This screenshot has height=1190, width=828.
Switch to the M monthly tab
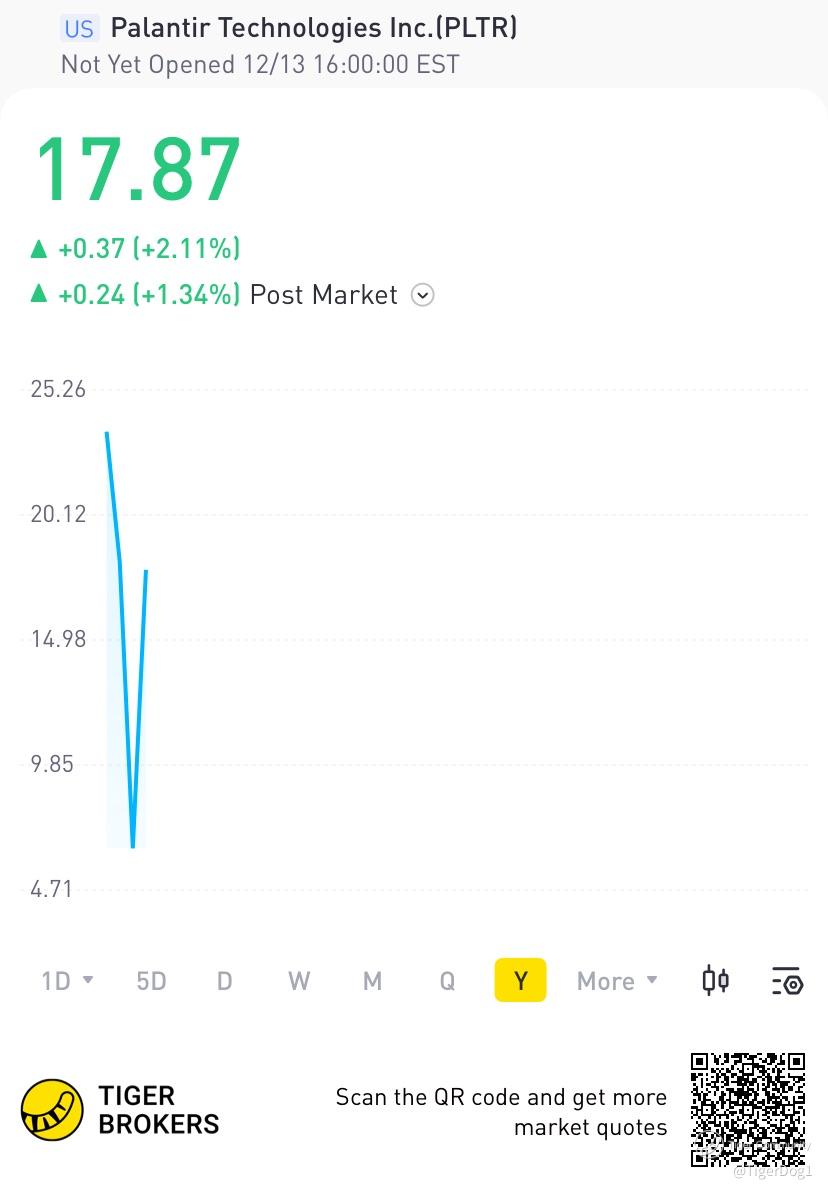click(x=372, y=981)
